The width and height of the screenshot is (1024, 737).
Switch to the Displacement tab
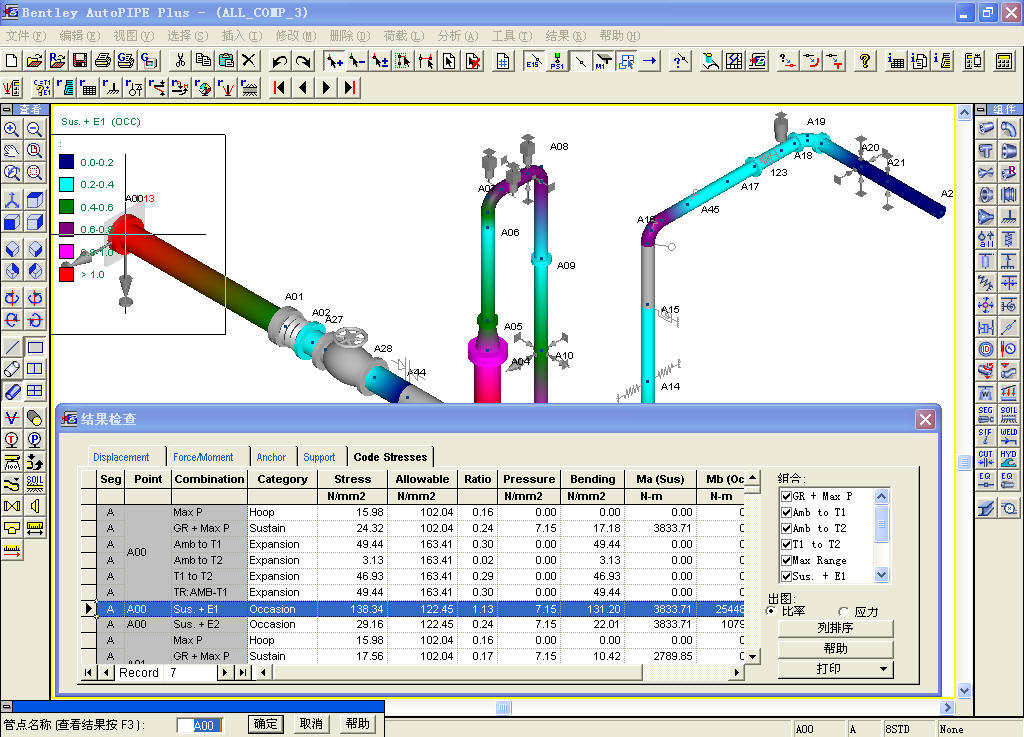pyautogui.click(x=121, y=457)
